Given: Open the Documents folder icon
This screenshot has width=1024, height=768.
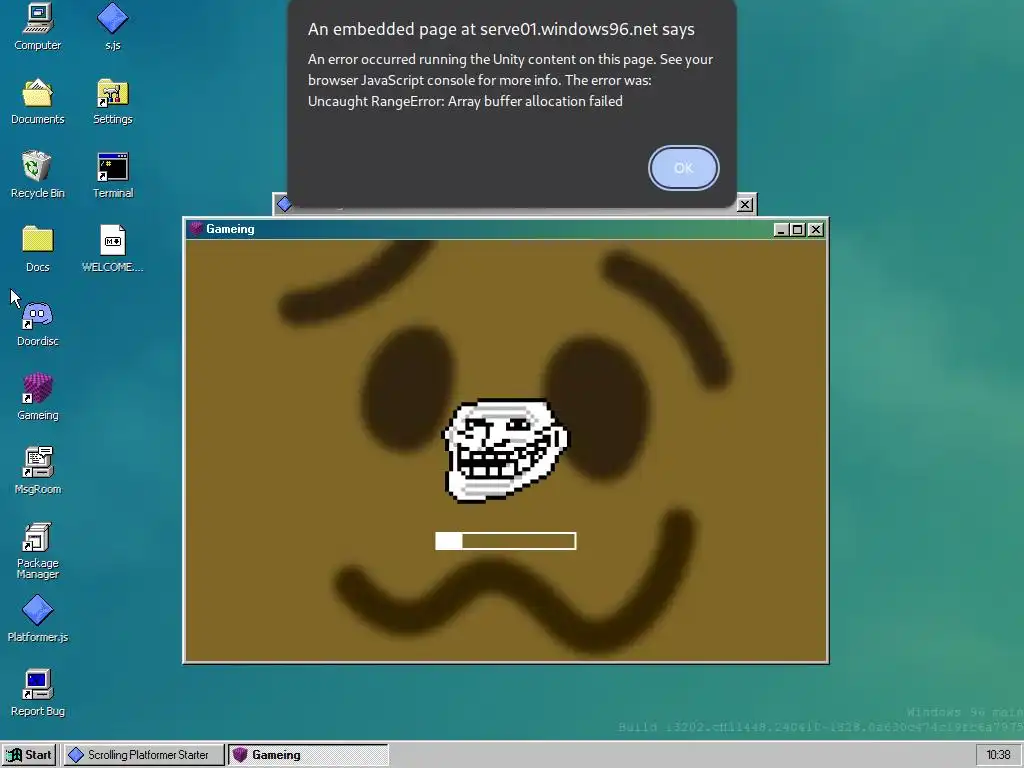Looking at the screenshot, I should (37, 101).
